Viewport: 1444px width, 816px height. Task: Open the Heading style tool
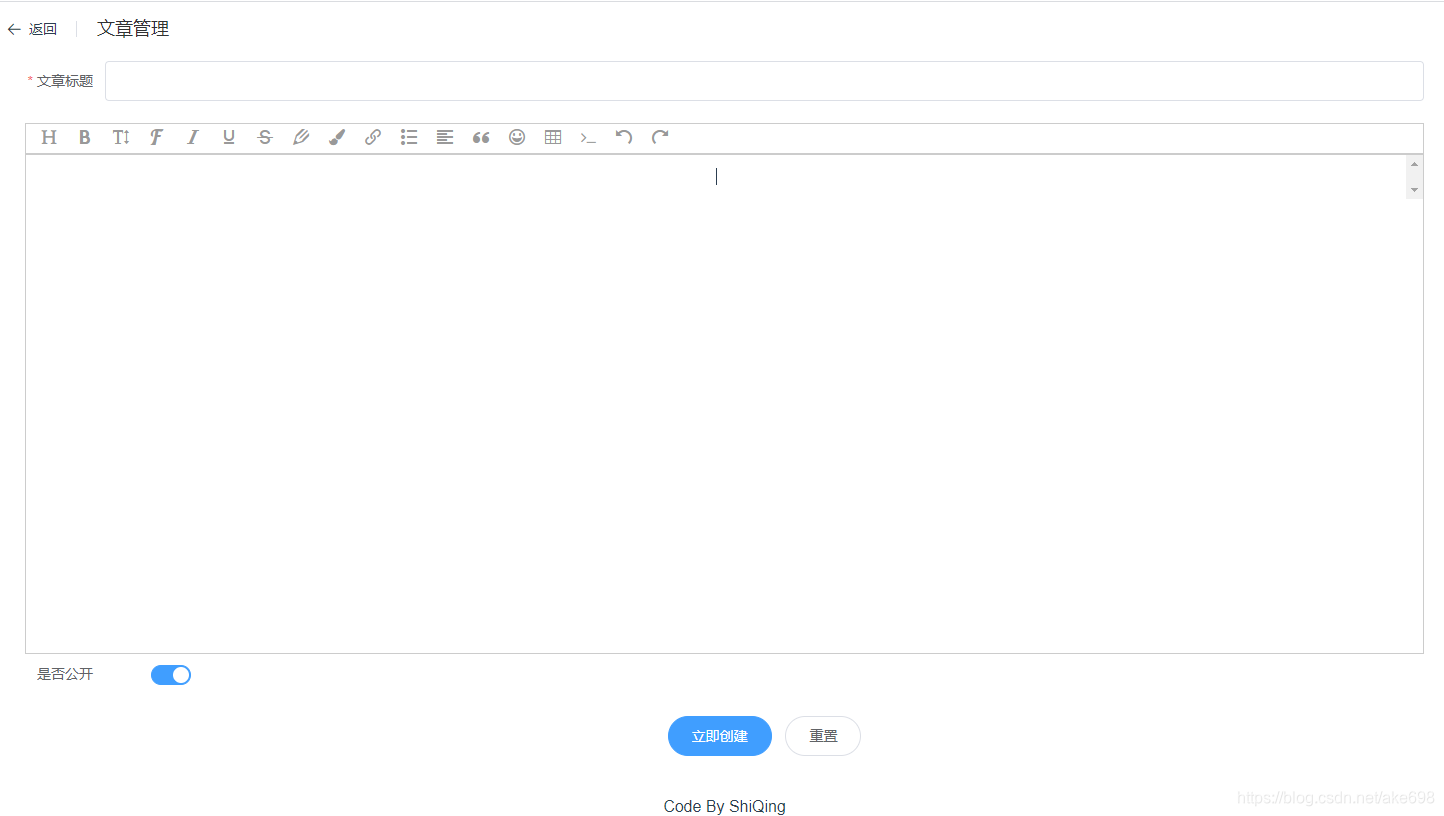point(49,138)
